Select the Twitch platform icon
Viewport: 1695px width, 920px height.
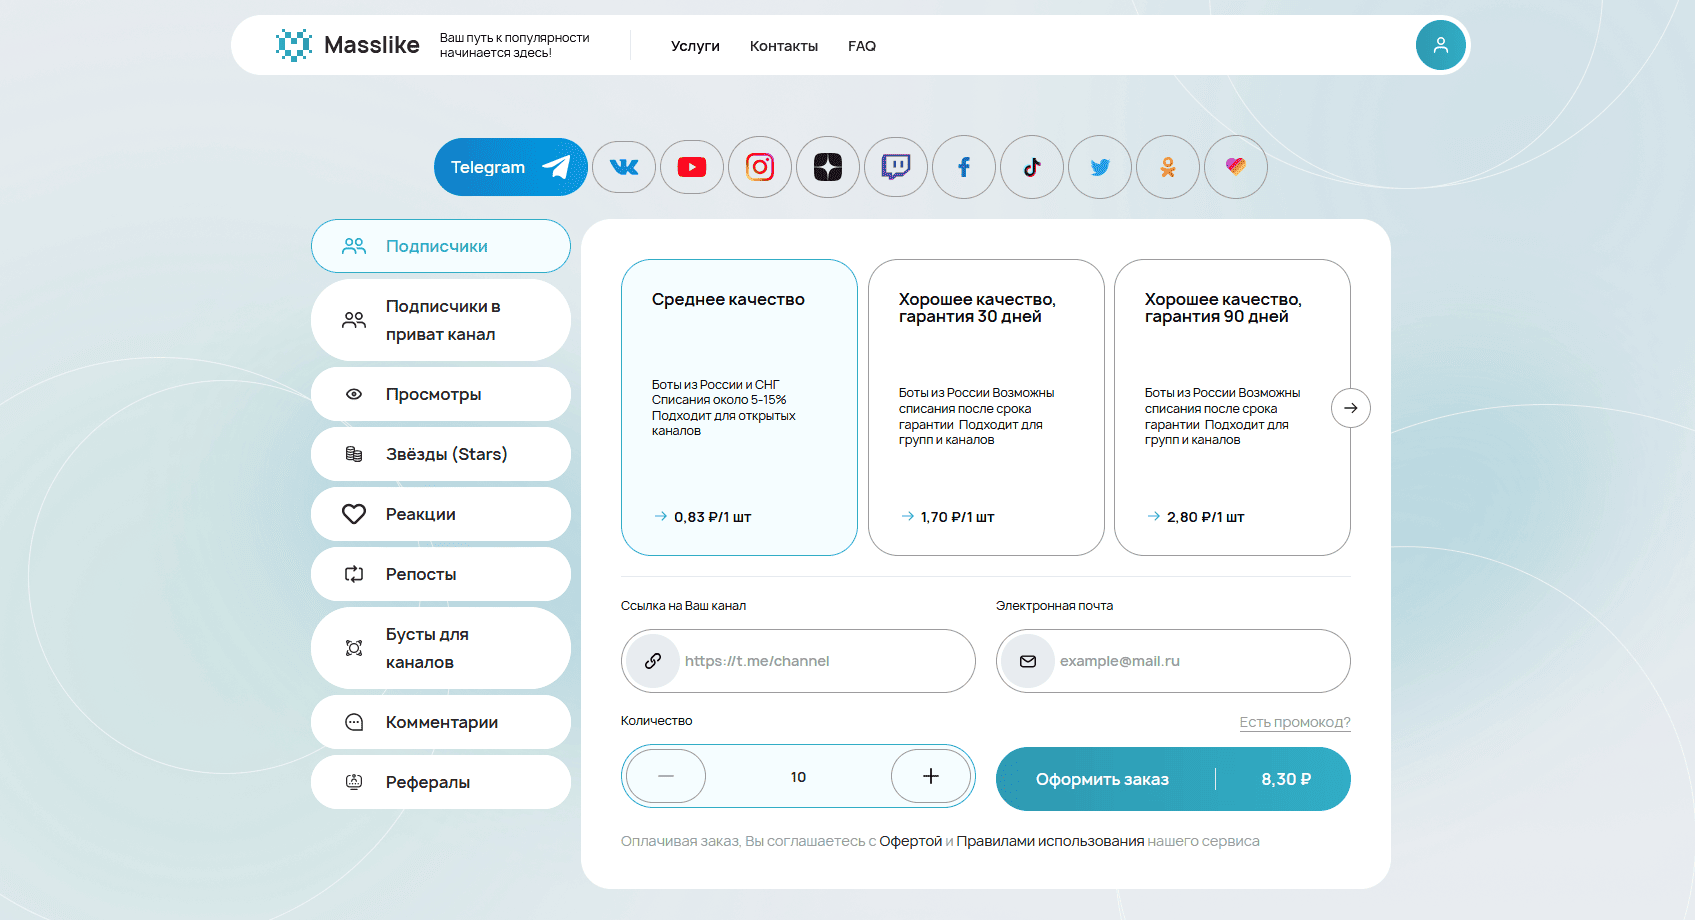point(896,167)
